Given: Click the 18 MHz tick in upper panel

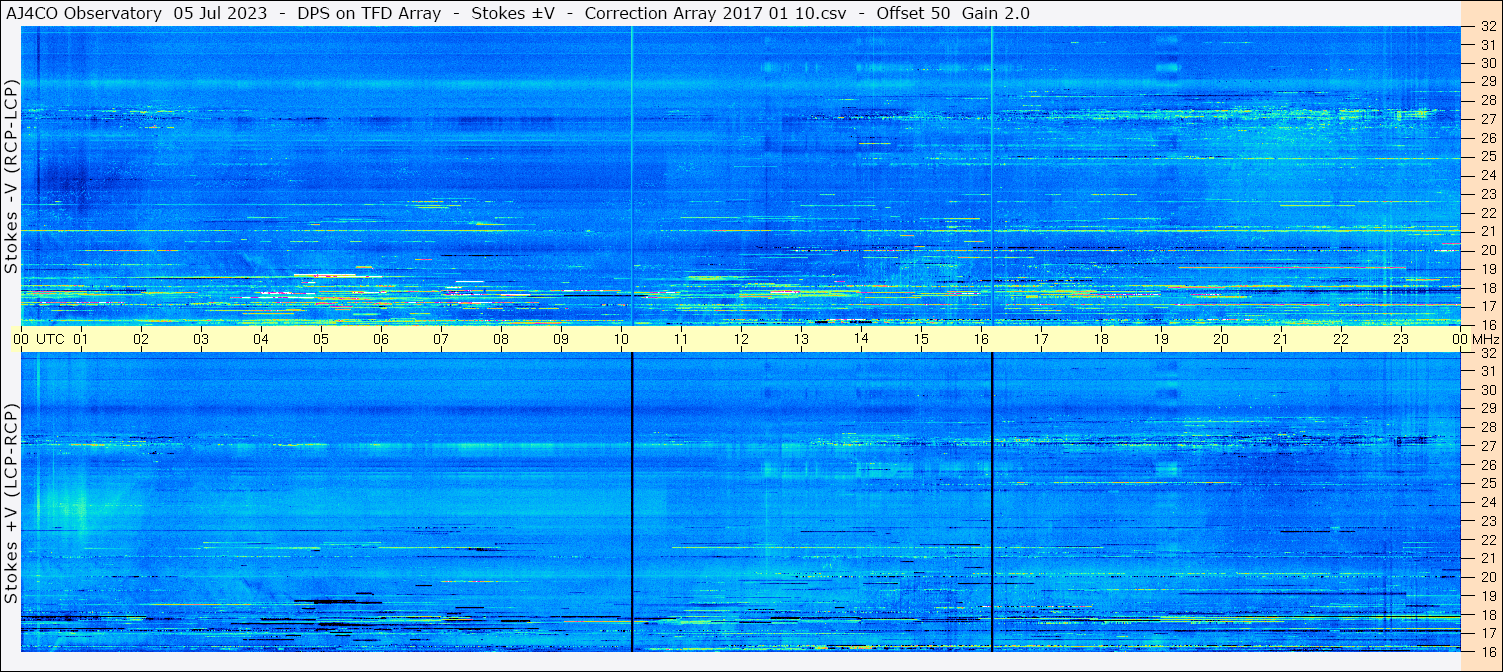Looking at the screenshot, I should [1488, 287].
